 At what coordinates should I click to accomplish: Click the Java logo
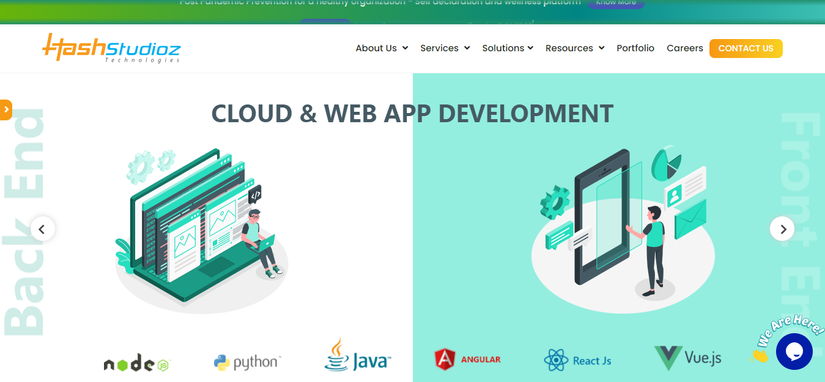[x=358, y=355]
